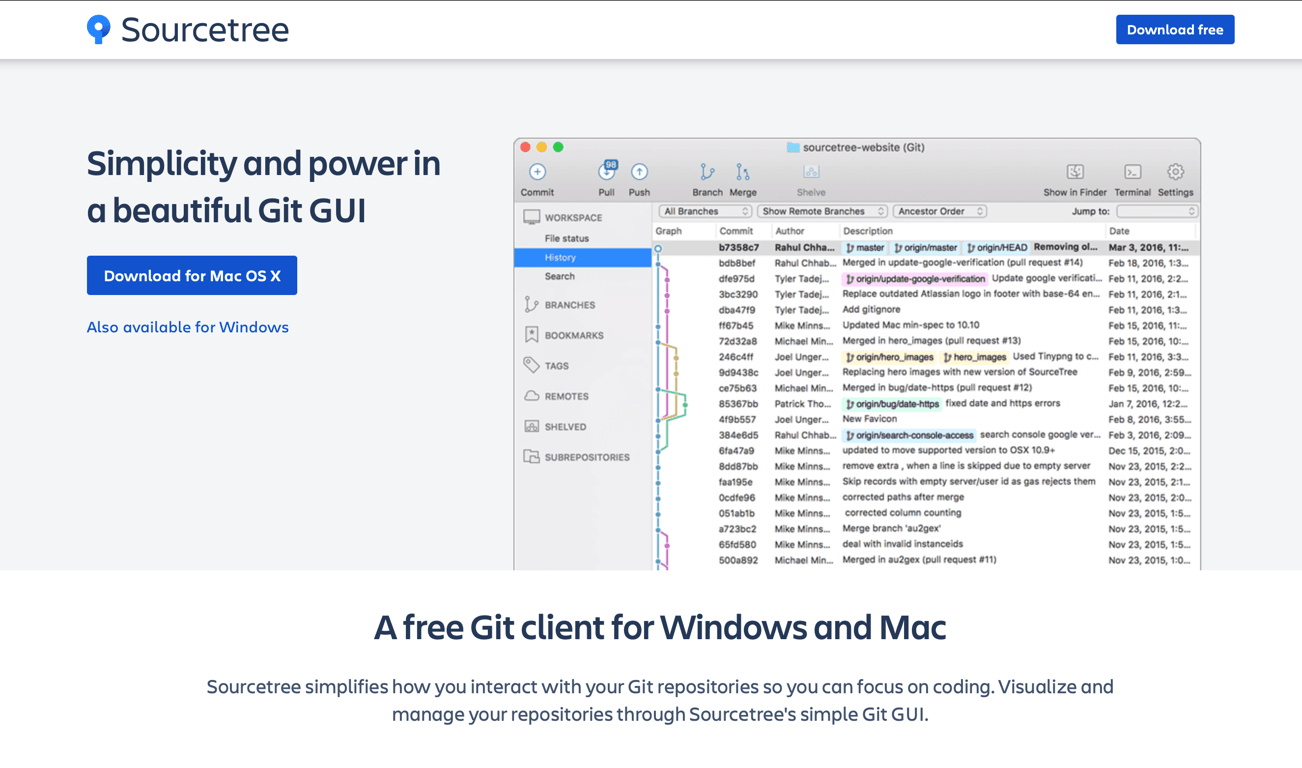Expand the BOOKMARKS section label
1302x768 pixels.
[574, 335]
